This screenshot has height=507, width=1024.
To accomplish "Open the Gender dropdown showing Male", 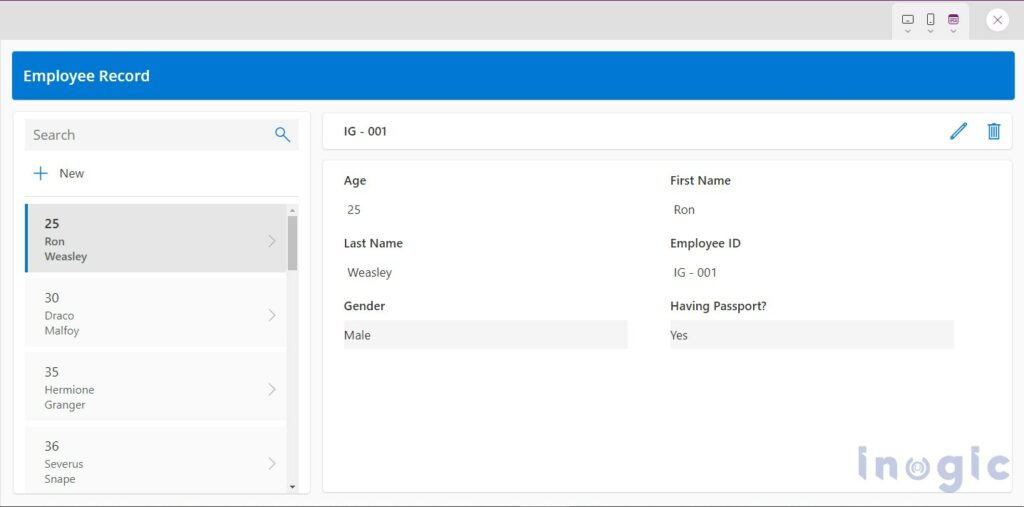I will click(485, 335).
